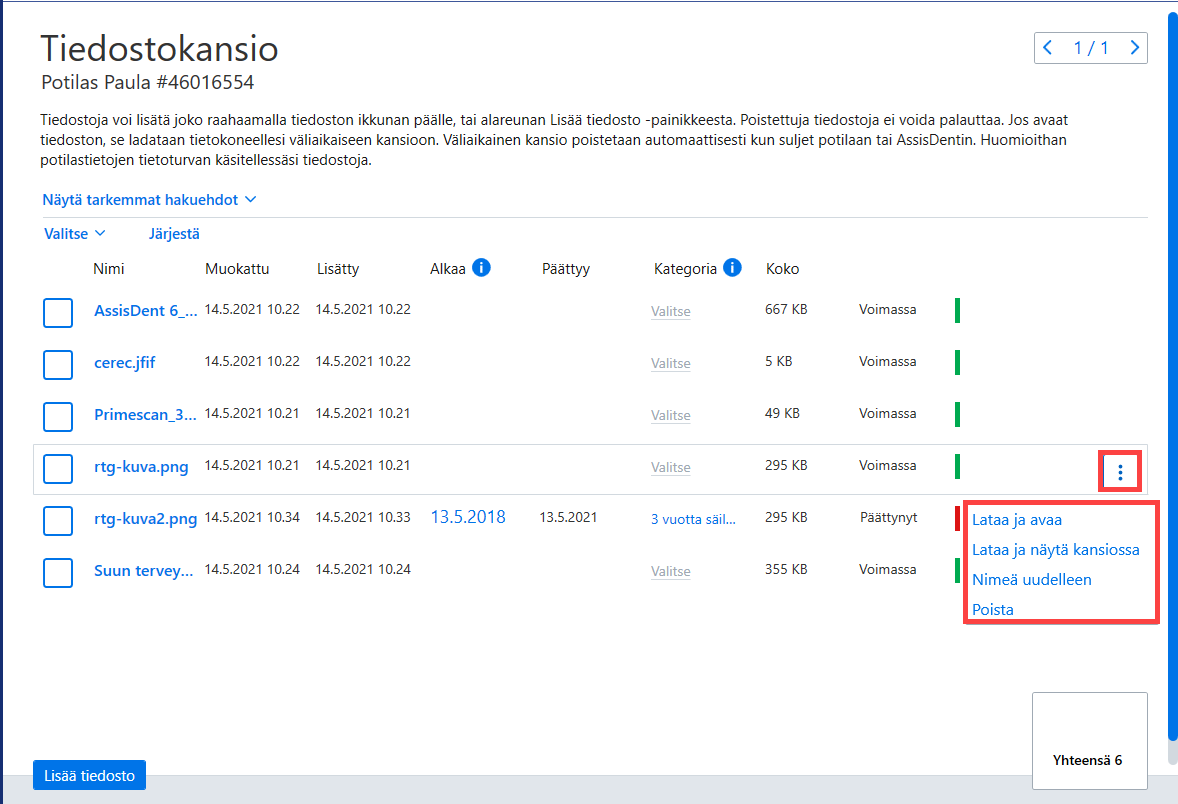Click the Lisää tiedosto button

coord(89,775)
